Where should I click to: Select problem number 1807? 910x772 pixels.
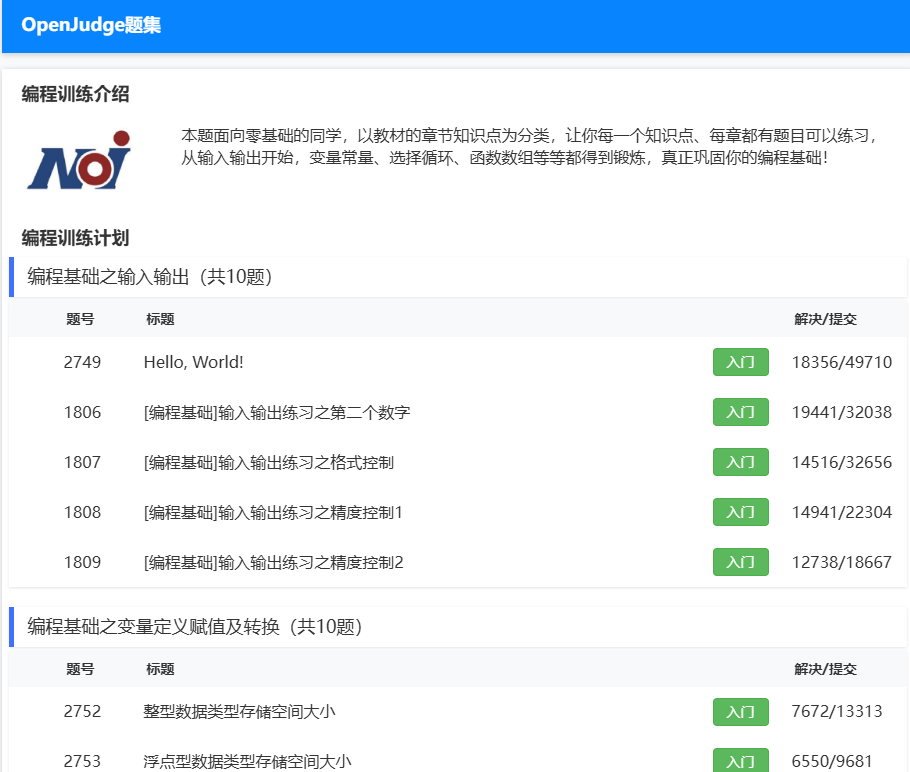click(82, 462)
